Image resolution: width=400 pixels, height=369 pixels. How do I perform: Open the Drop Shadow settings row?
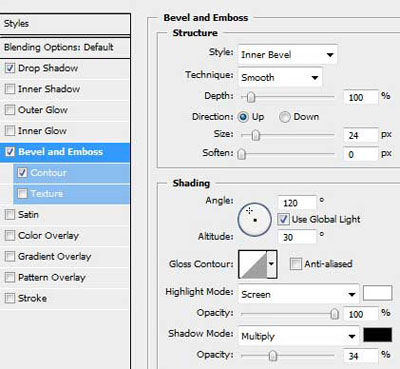point(65,68)
